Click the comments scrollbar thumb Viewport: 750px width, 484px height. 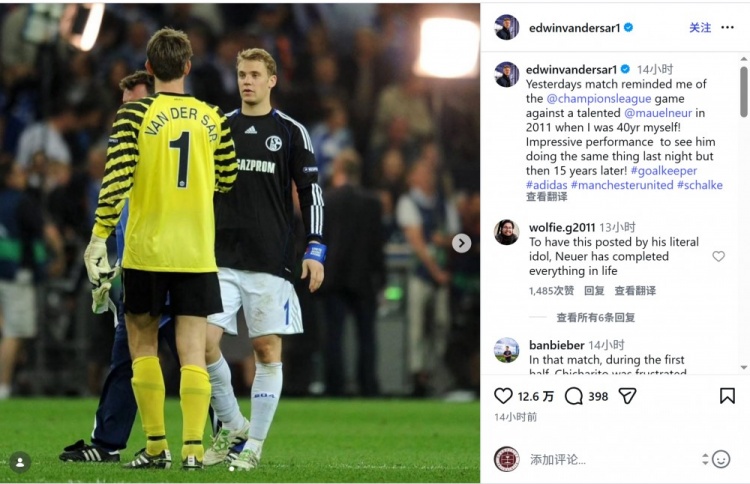[x=743, y=92]
